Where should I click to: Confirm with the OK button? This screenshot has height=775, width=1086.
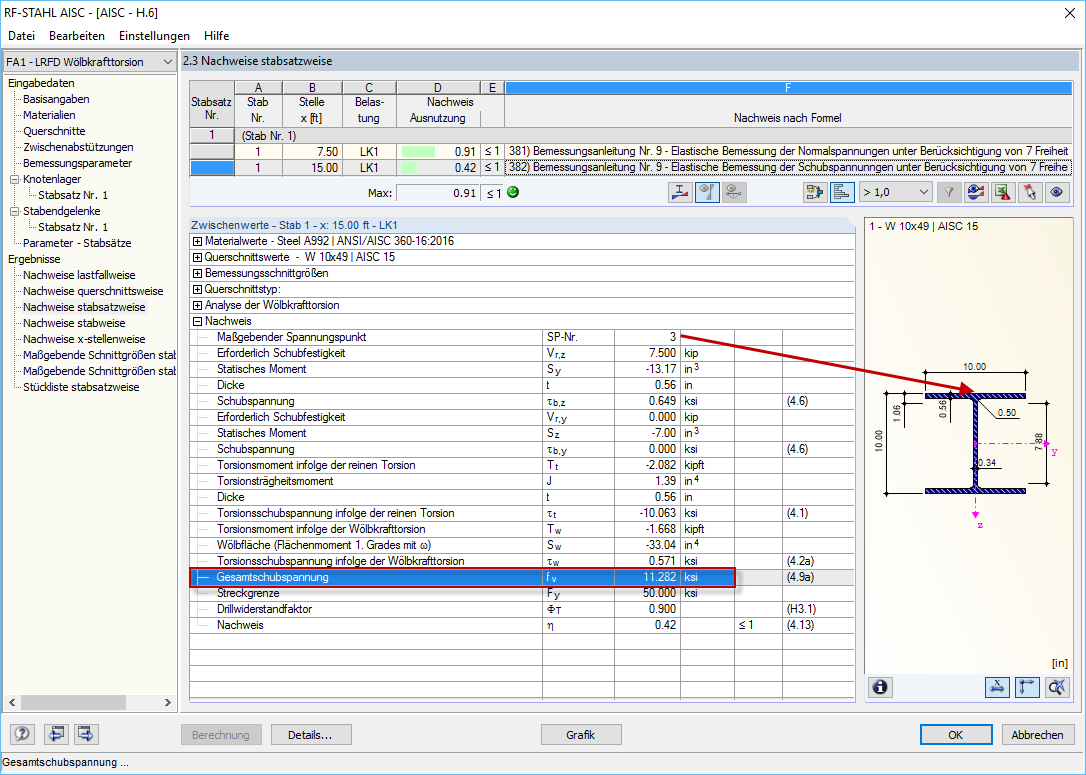[x=956, y=735]
